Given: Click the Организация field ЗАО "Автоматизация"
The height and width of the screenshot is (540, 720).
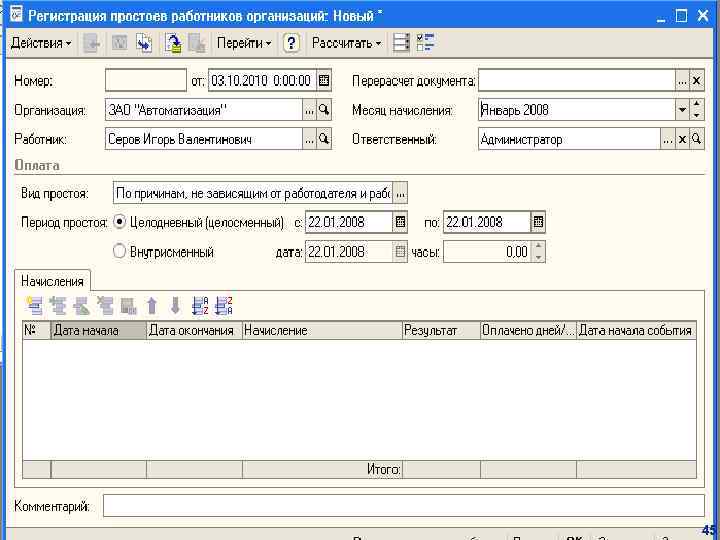Looking at the screenshot, I should (x=204, y=110).
